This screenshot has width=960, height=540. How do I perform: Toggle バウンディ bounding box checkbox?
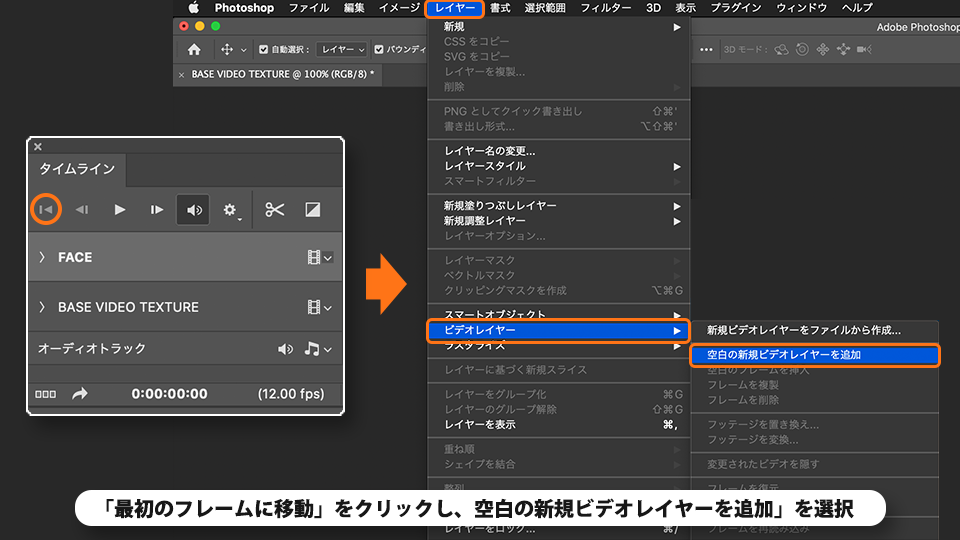pos(379,50)
